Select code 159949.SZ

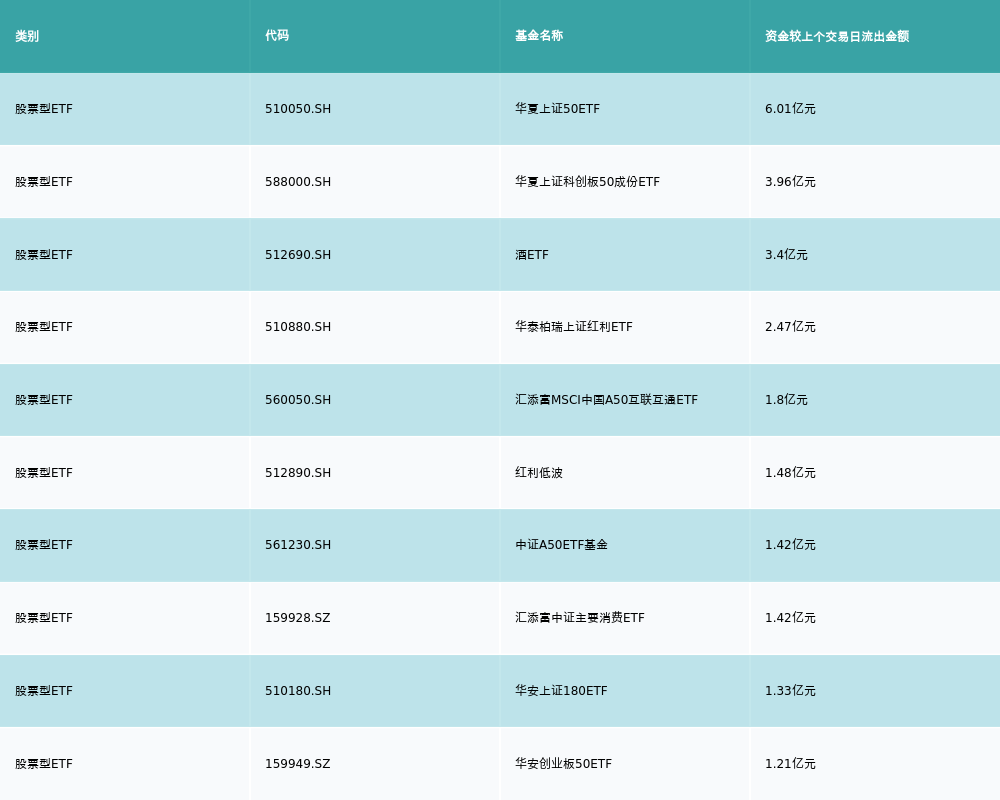click(x=298, y=764)
